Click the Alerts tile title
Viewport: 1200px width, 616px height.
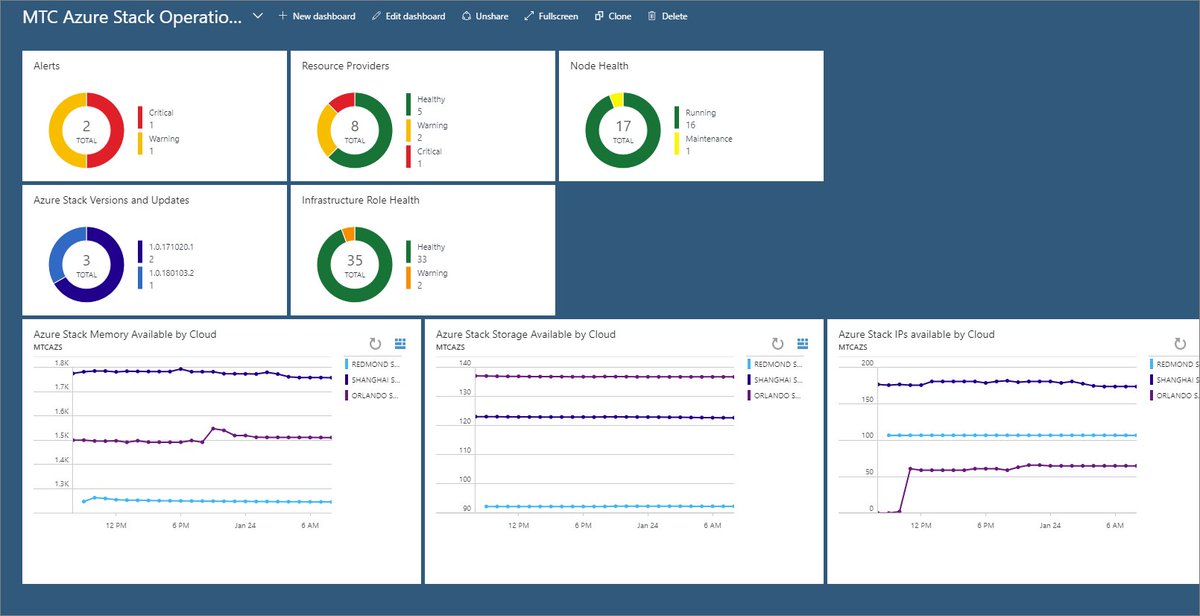click(47, 66)
